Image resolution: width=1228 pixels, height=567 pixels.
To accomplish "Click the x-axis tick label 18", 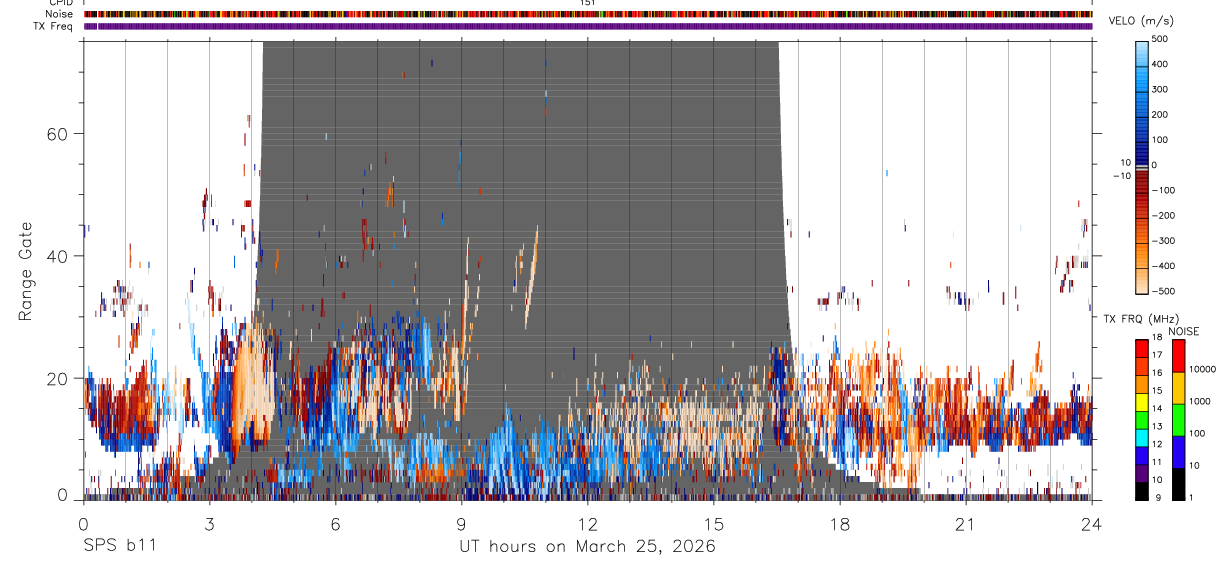I will [x=840, y=525].
